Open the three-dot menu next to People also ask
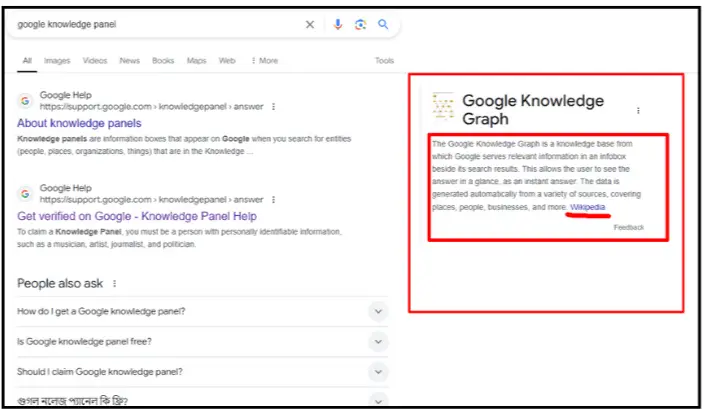 (115, 284)
